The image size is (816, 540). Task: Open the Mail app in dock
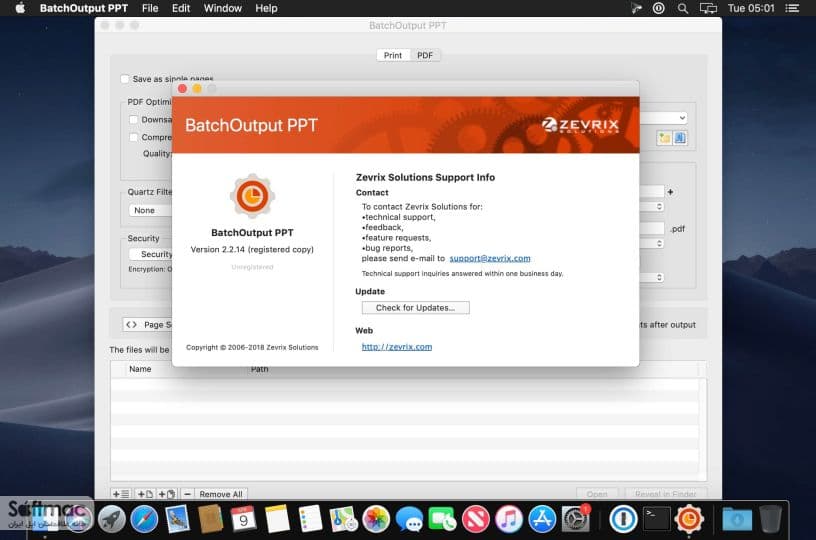click(x=177, y=519)
